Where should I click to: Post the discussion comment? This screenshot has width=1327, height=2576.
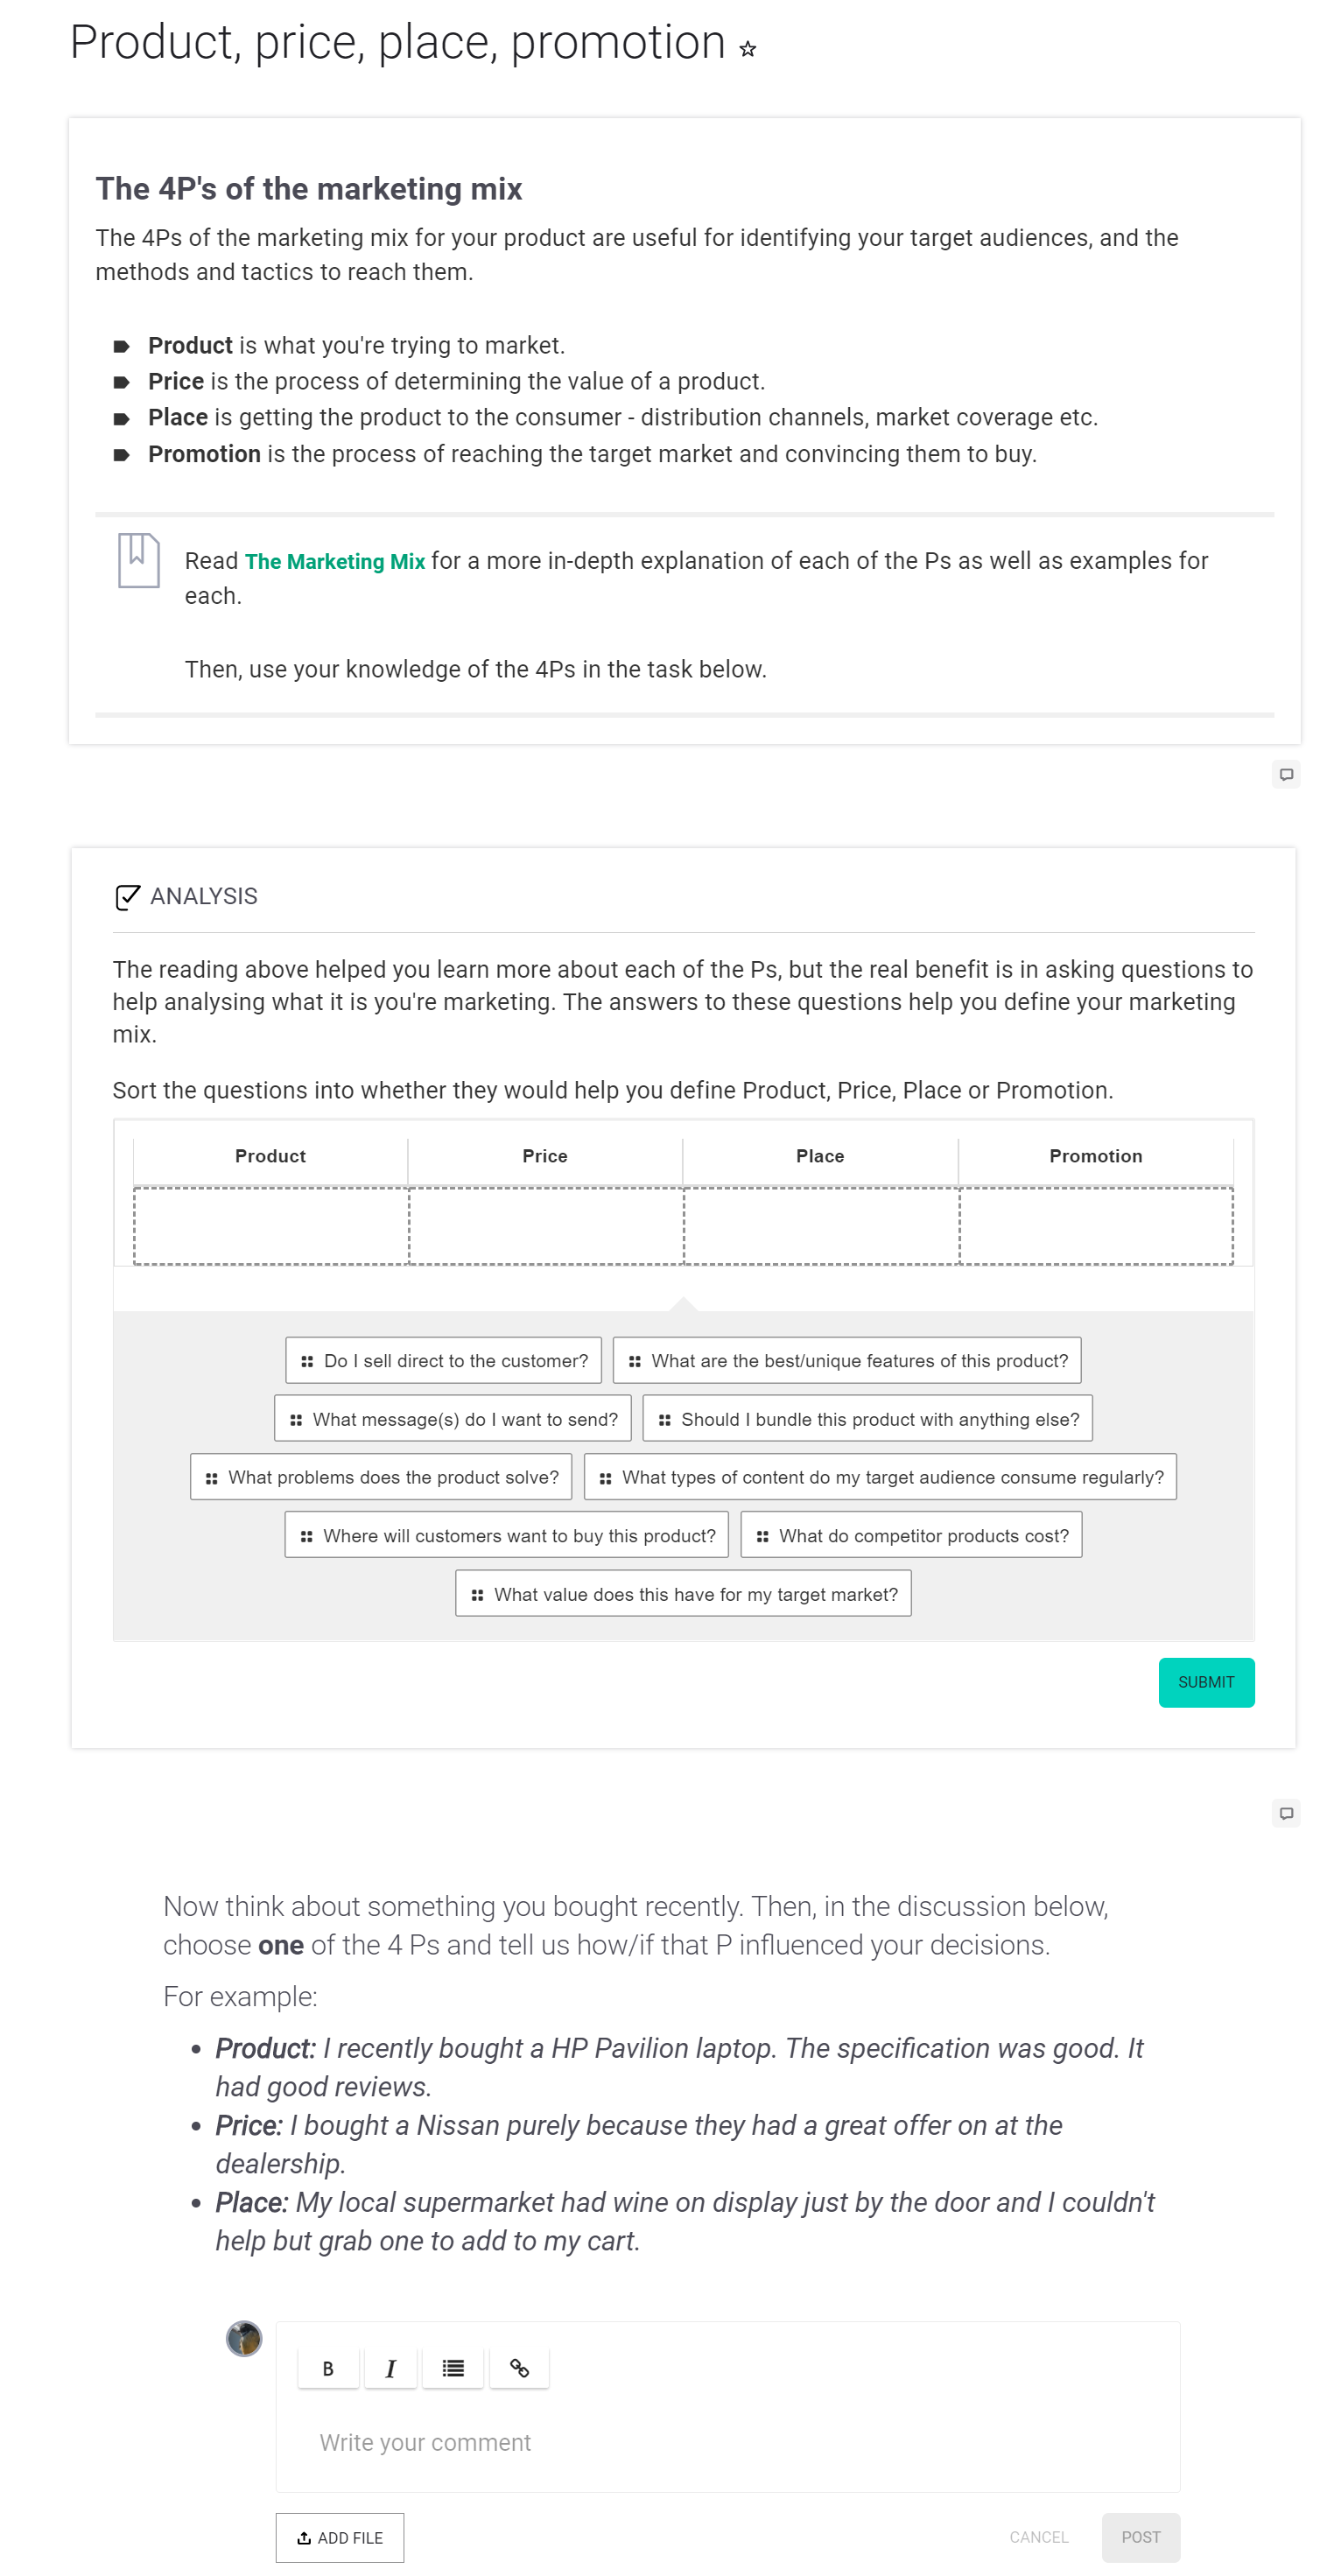(x=1140, y=2537)
